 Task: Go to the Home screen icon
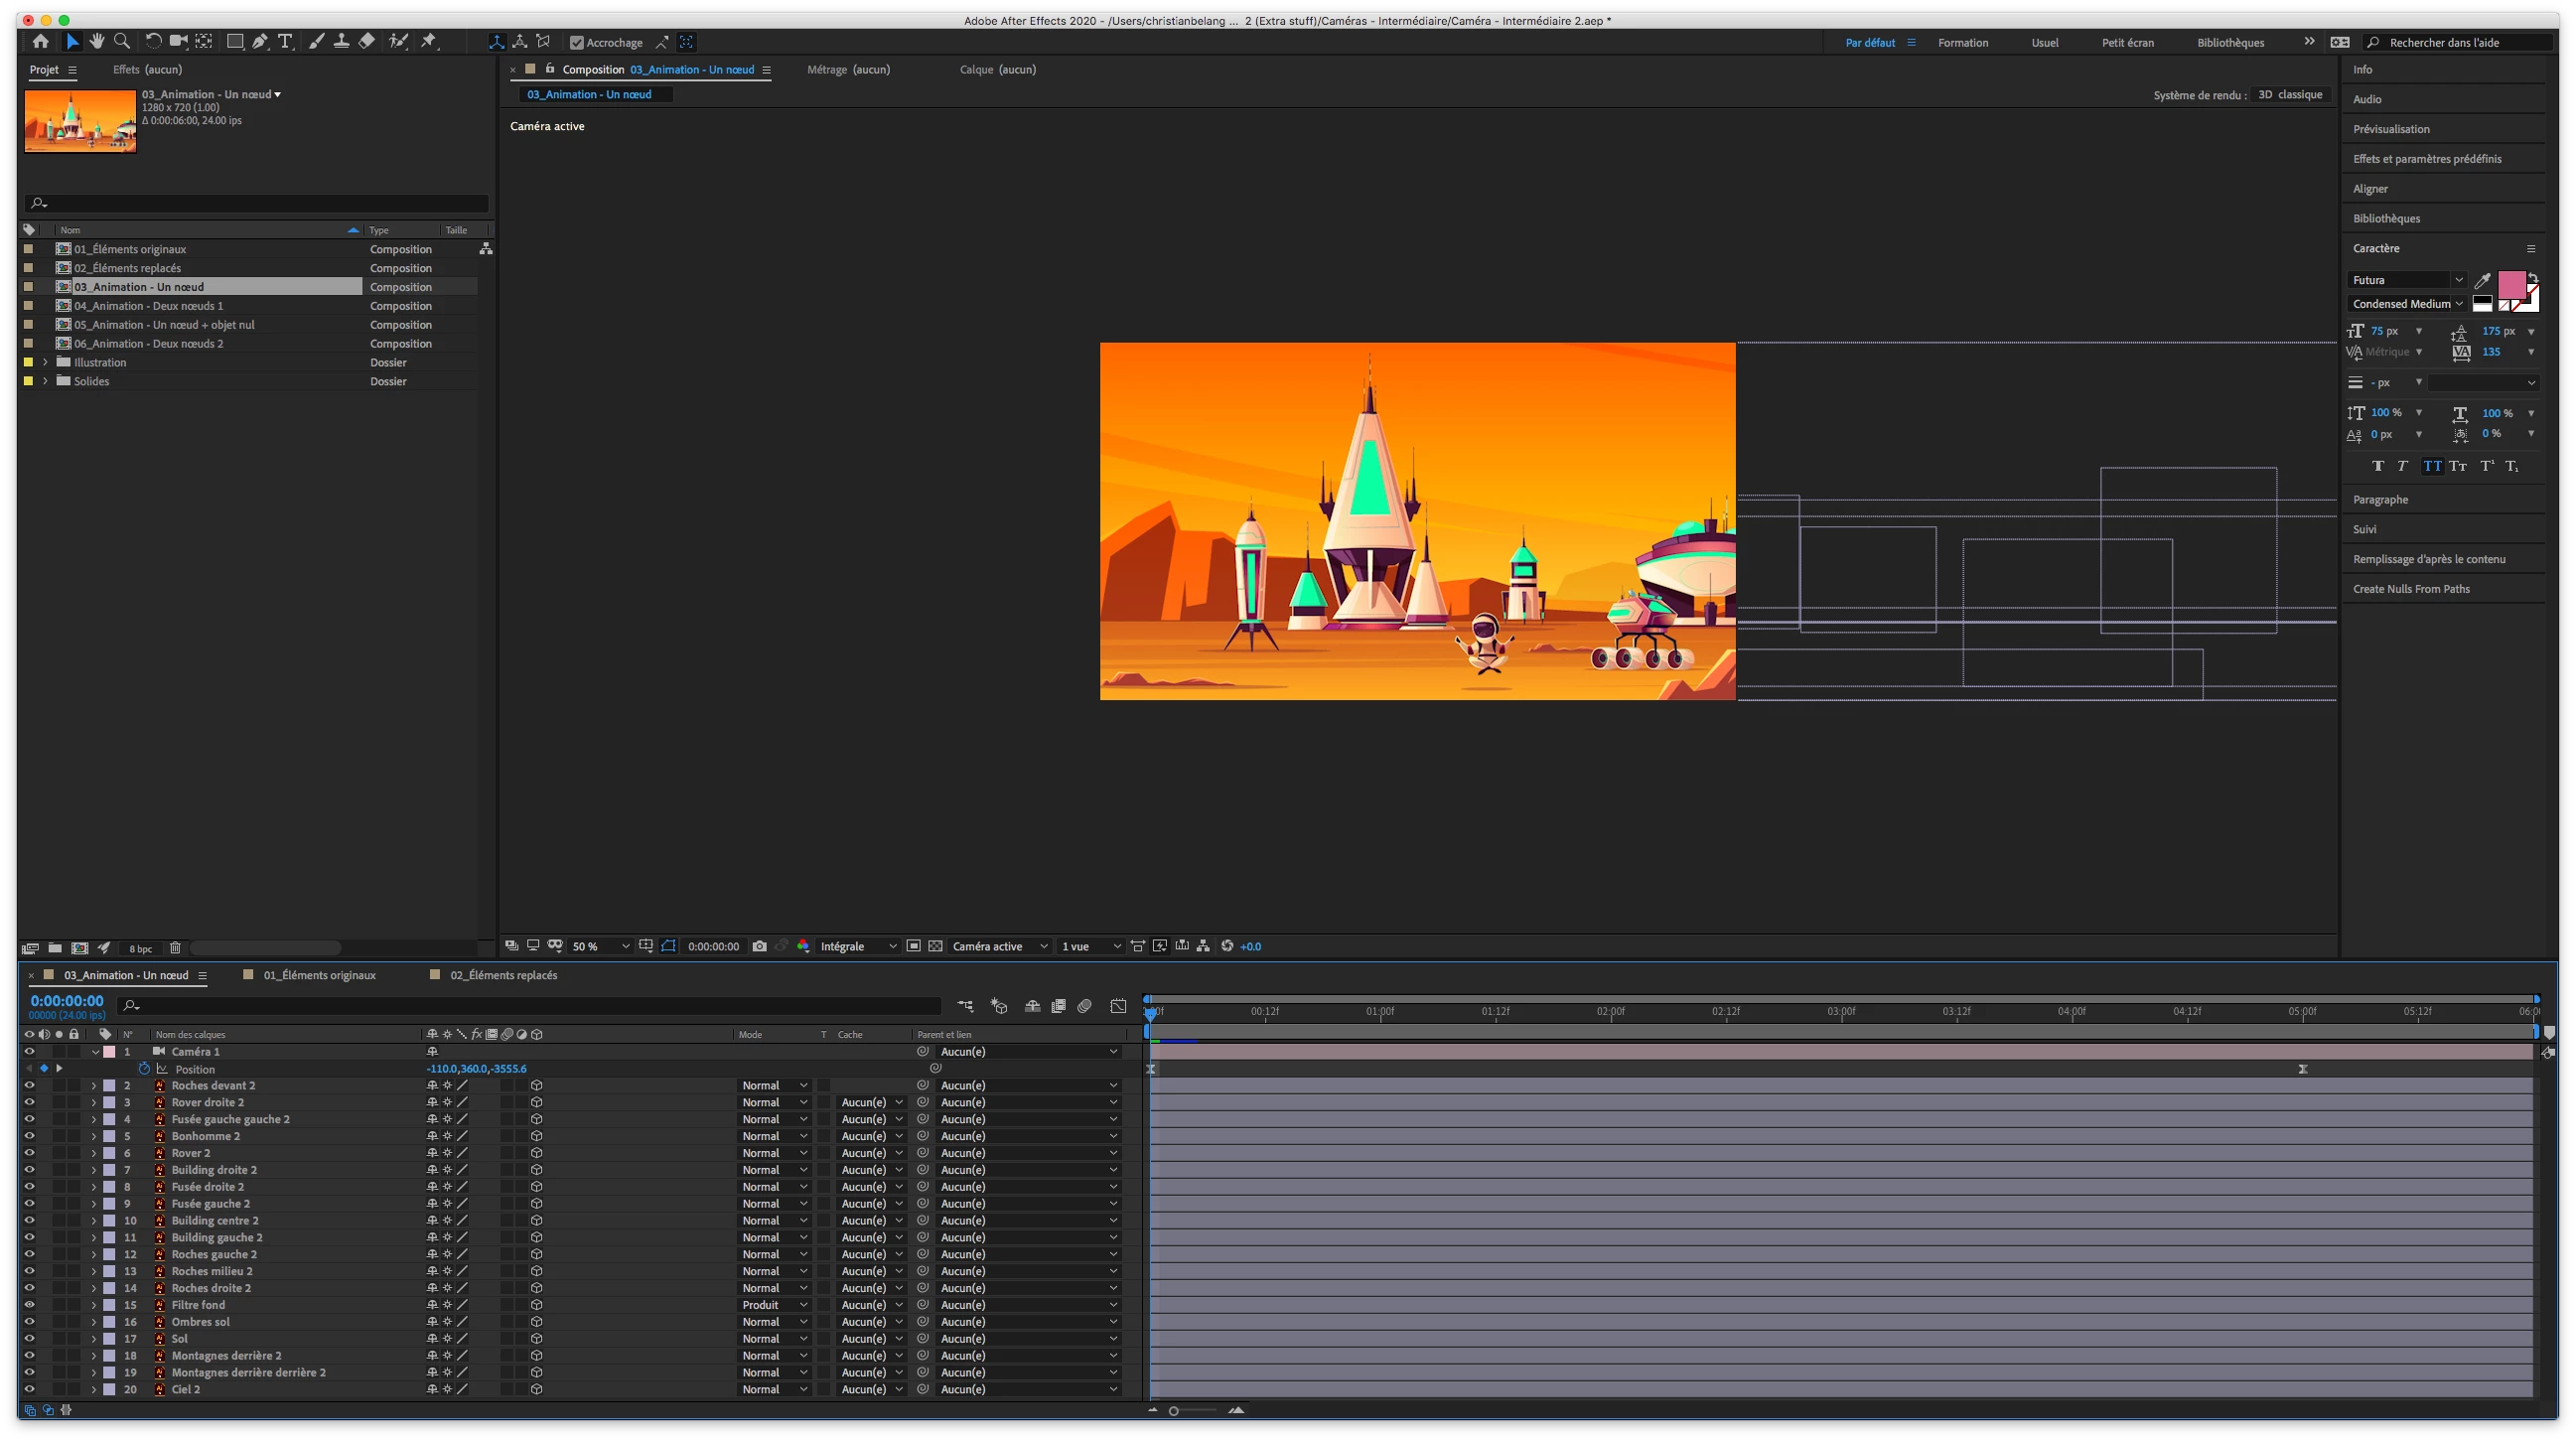pos(40,41)
